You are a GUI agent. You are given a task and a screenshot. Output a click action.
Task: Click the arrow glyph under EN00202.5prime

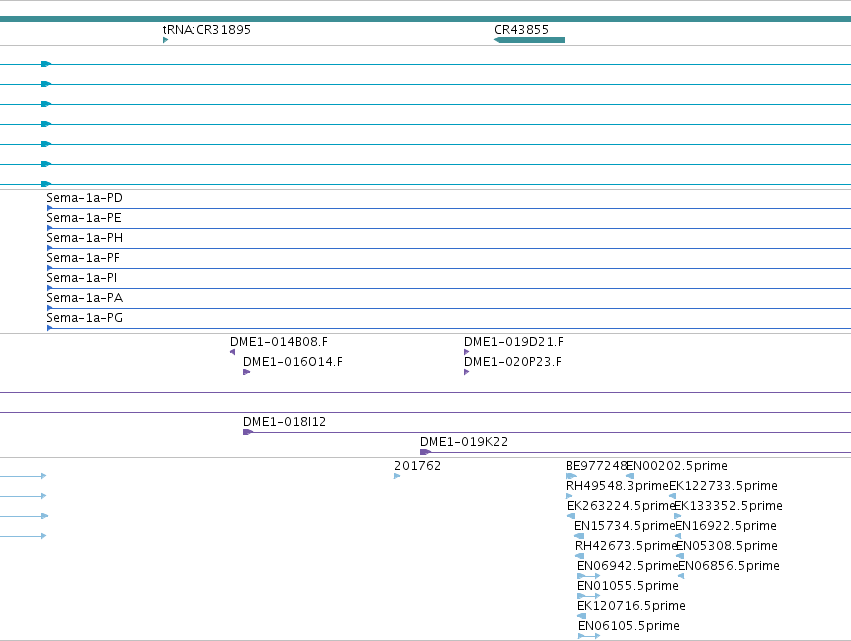(630, 476)
